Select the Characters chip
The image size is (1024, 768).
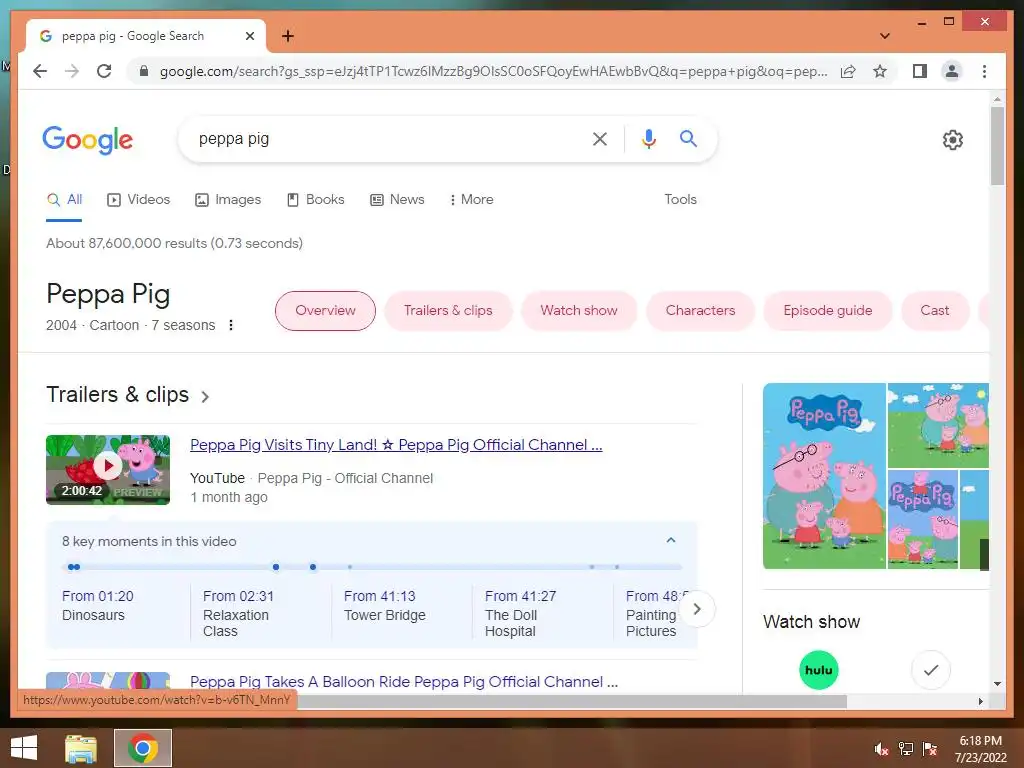click(x=700, y=311)
